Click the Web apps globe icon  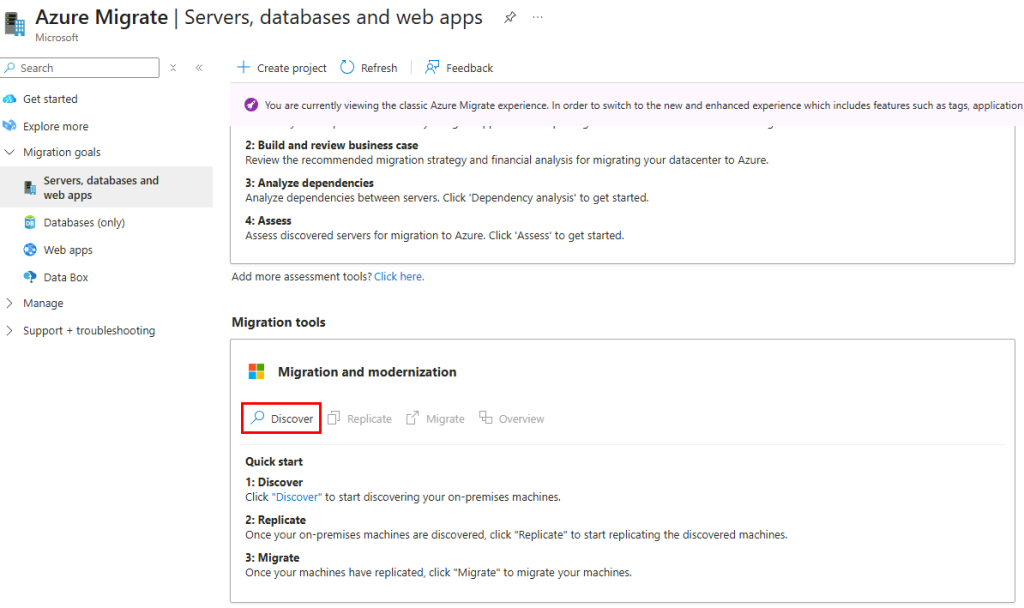[30, 249]
